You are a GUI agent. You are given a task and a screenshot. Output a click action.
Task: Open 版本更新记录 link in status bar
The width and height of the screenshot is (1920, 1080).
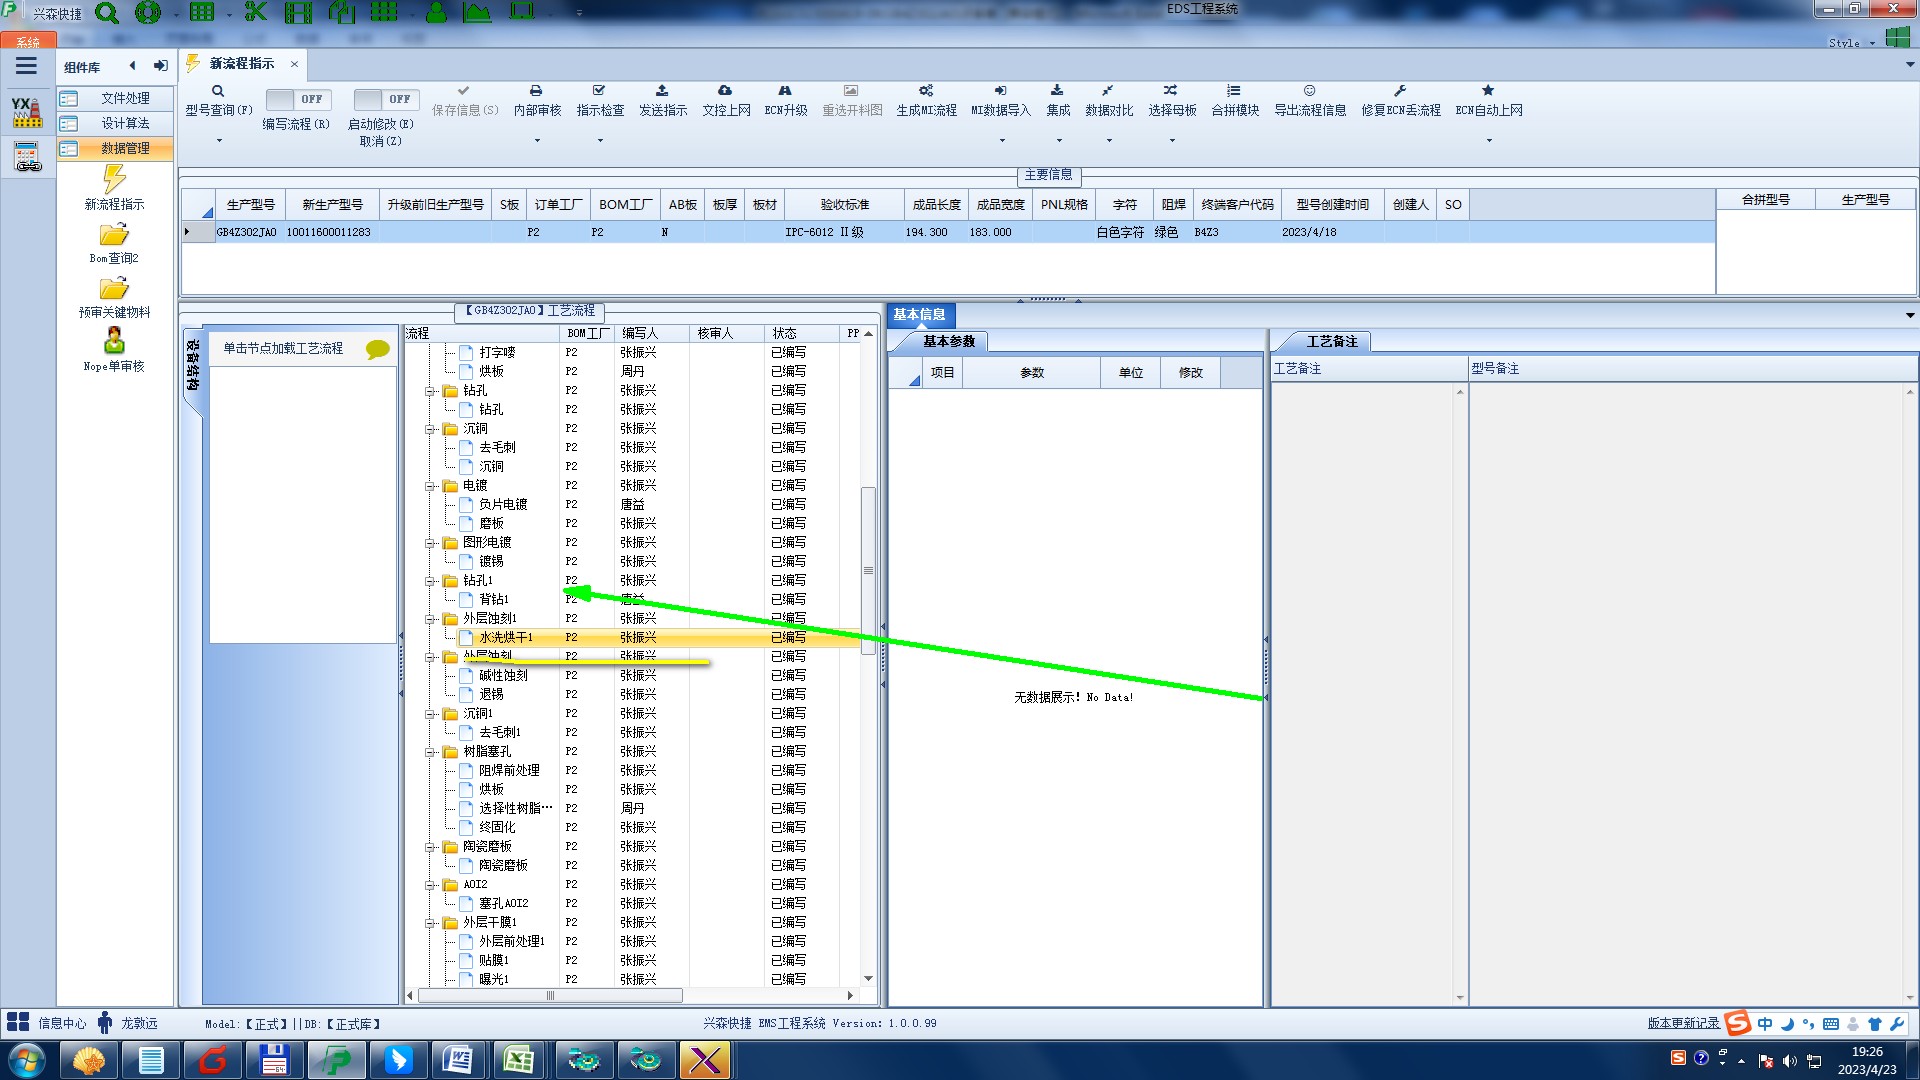pos(1683,1023)
